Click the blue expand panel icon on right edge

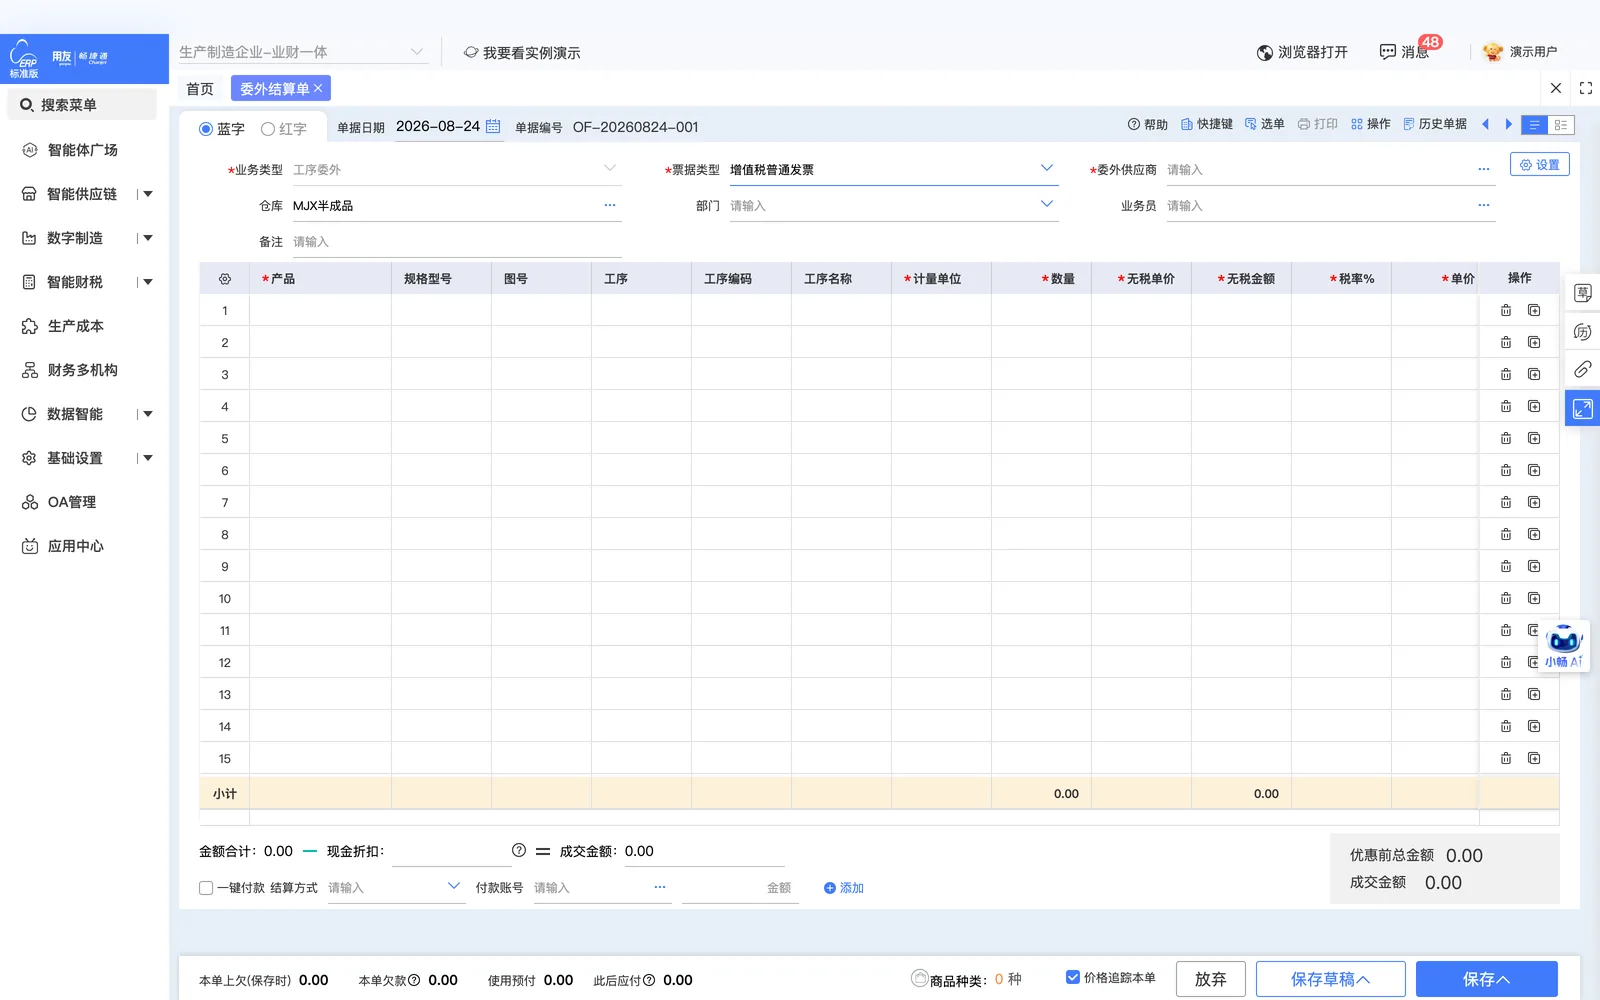pos(1583,409)
